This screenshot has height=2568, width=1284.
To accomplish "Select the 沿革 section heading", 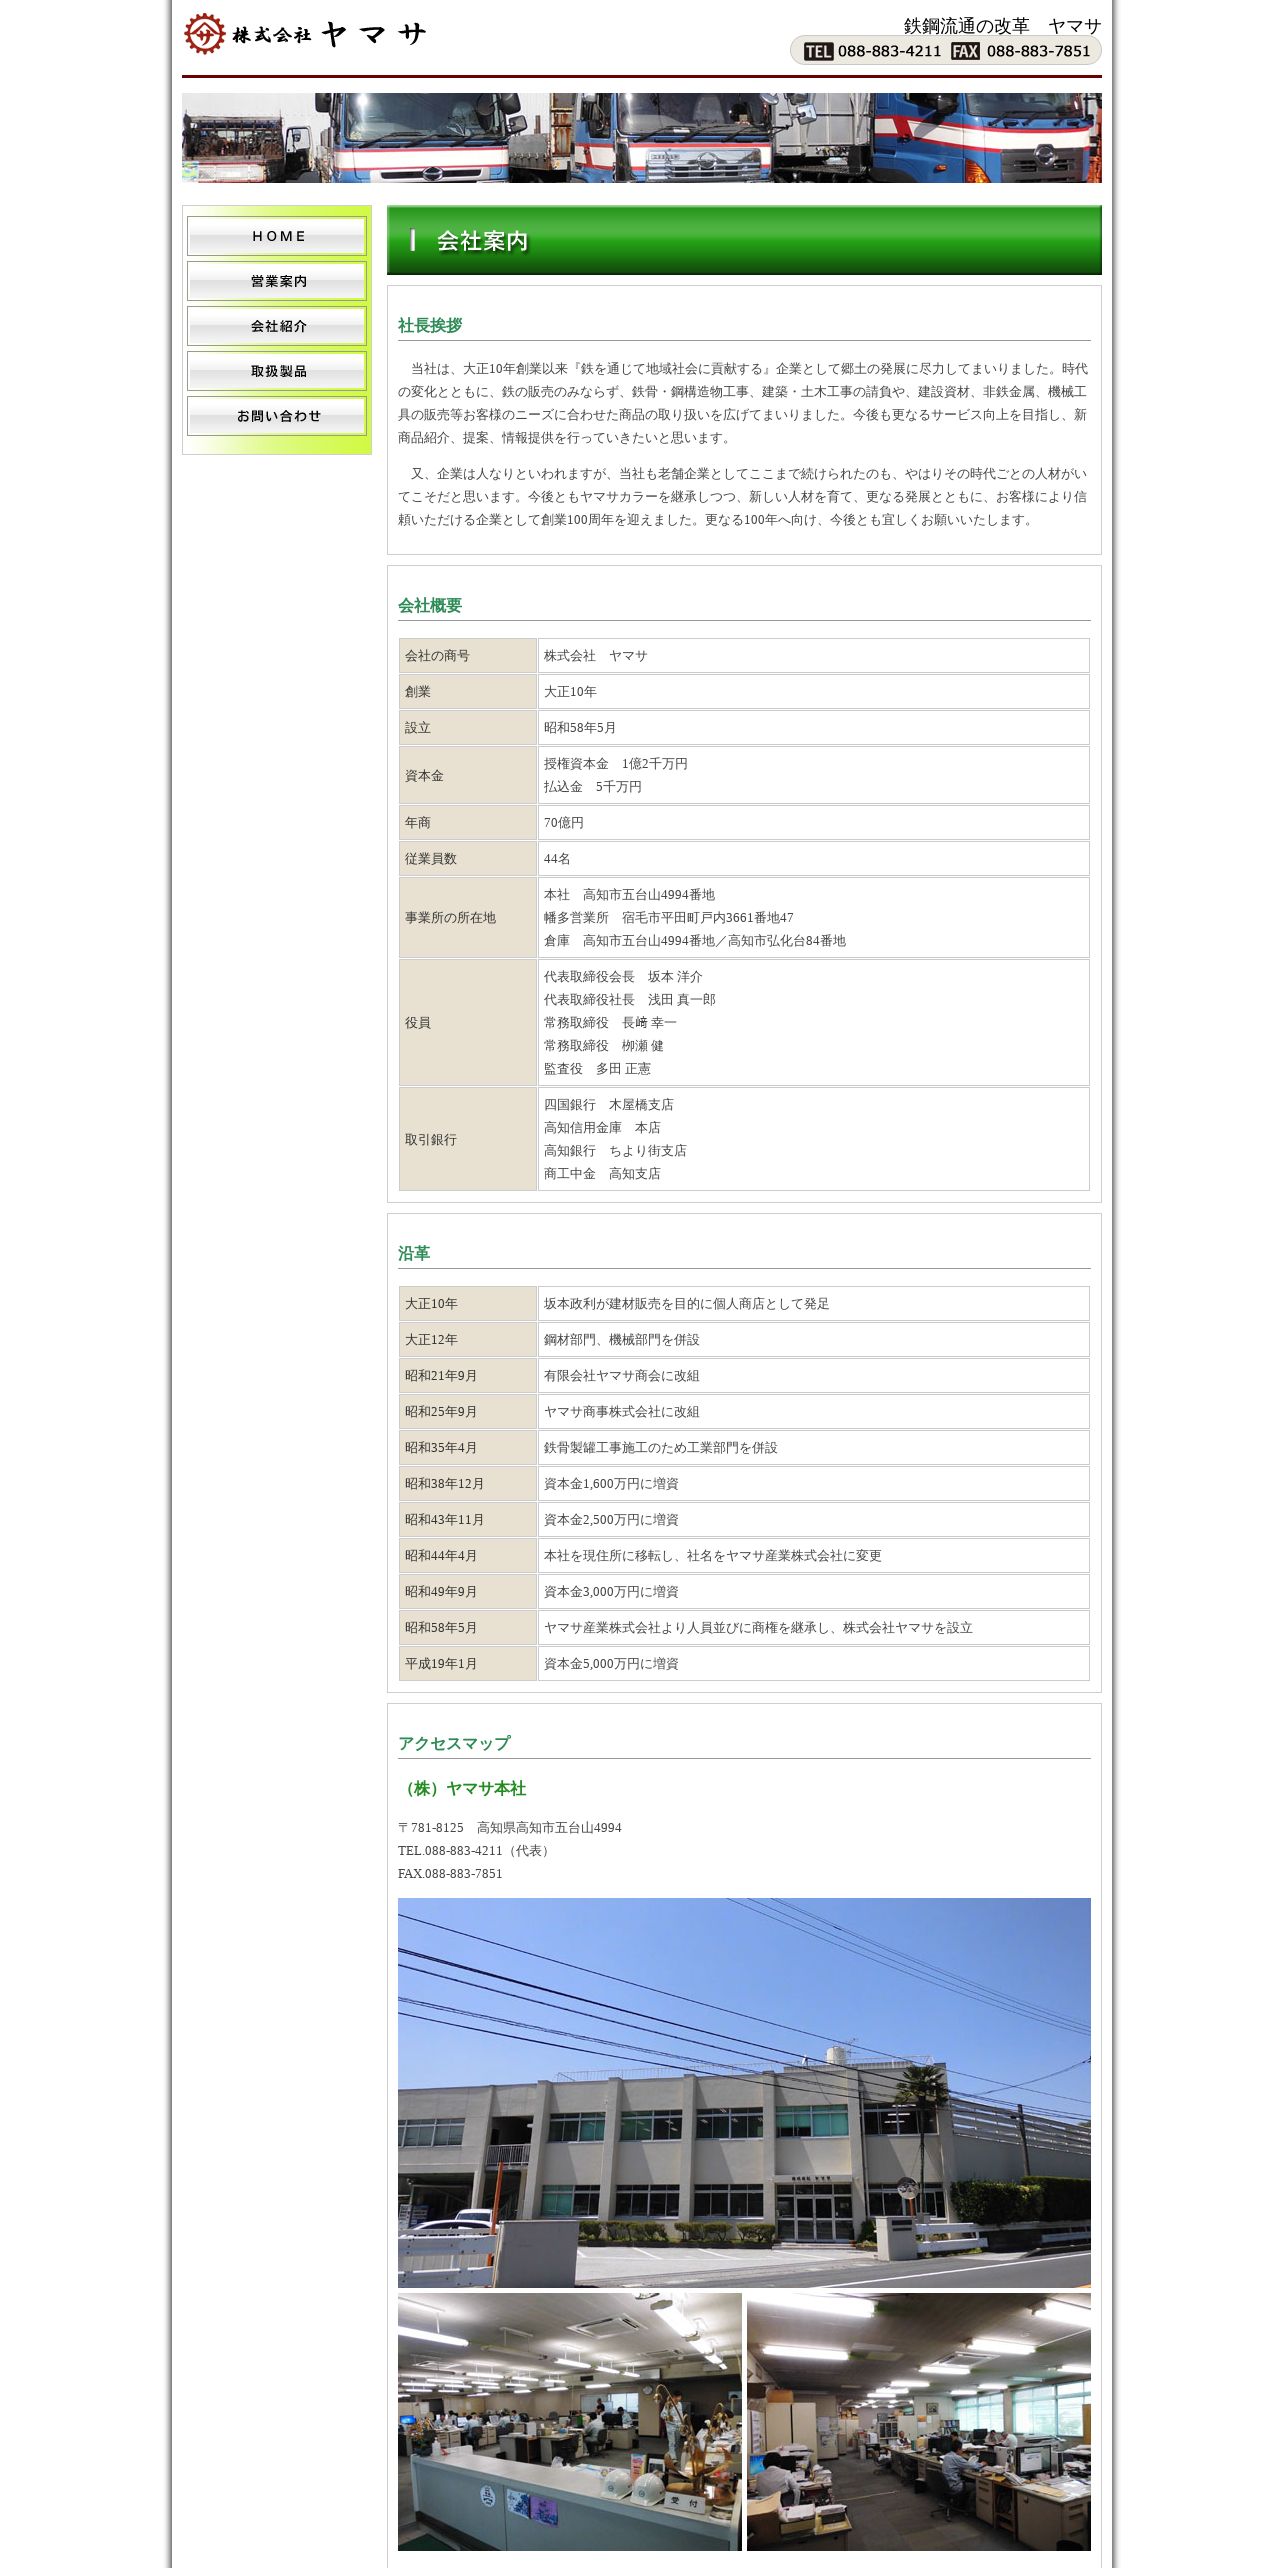I will 414,1253.
